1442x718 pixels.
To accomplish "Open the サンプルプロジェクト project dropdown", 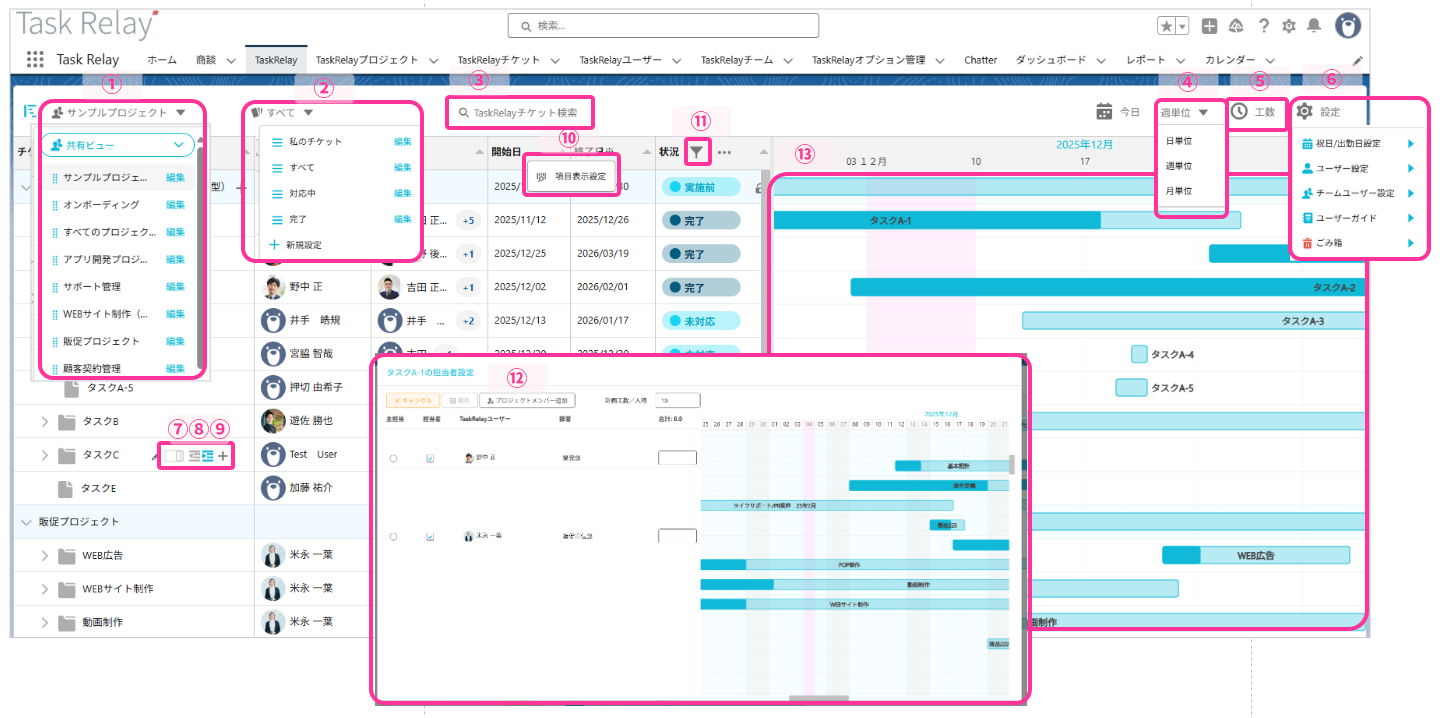I will tap(119, 113).
